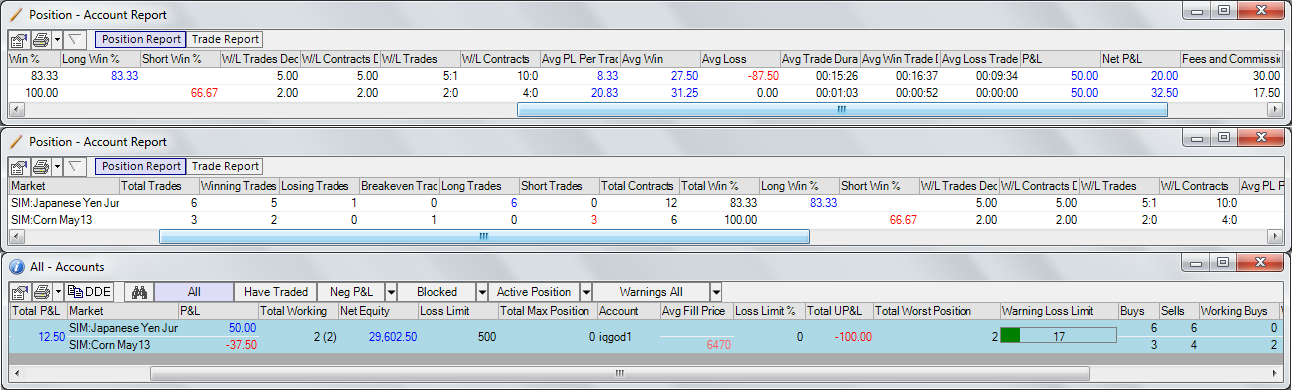This screenshot has height=391, width=1292.
Task: Click horizontal scrollbar thumb in All Accounts
Action: (x=619, y=373)
